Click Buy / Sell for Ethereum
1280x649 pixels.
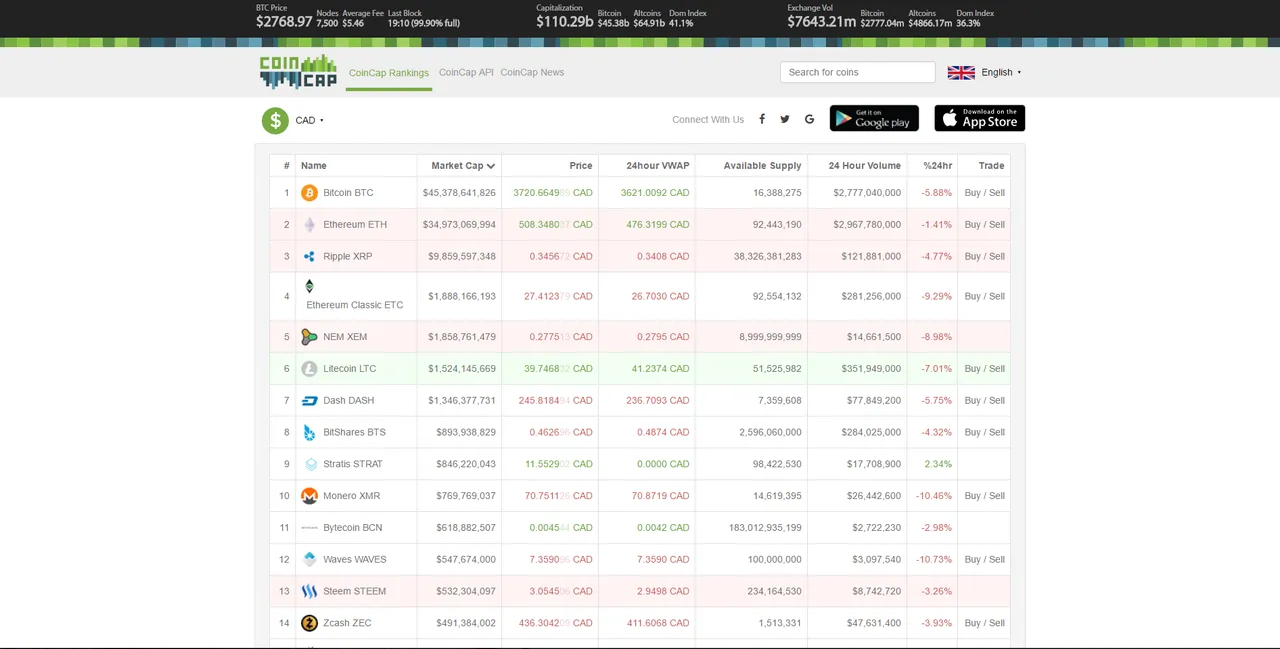[x=985, y=225]
